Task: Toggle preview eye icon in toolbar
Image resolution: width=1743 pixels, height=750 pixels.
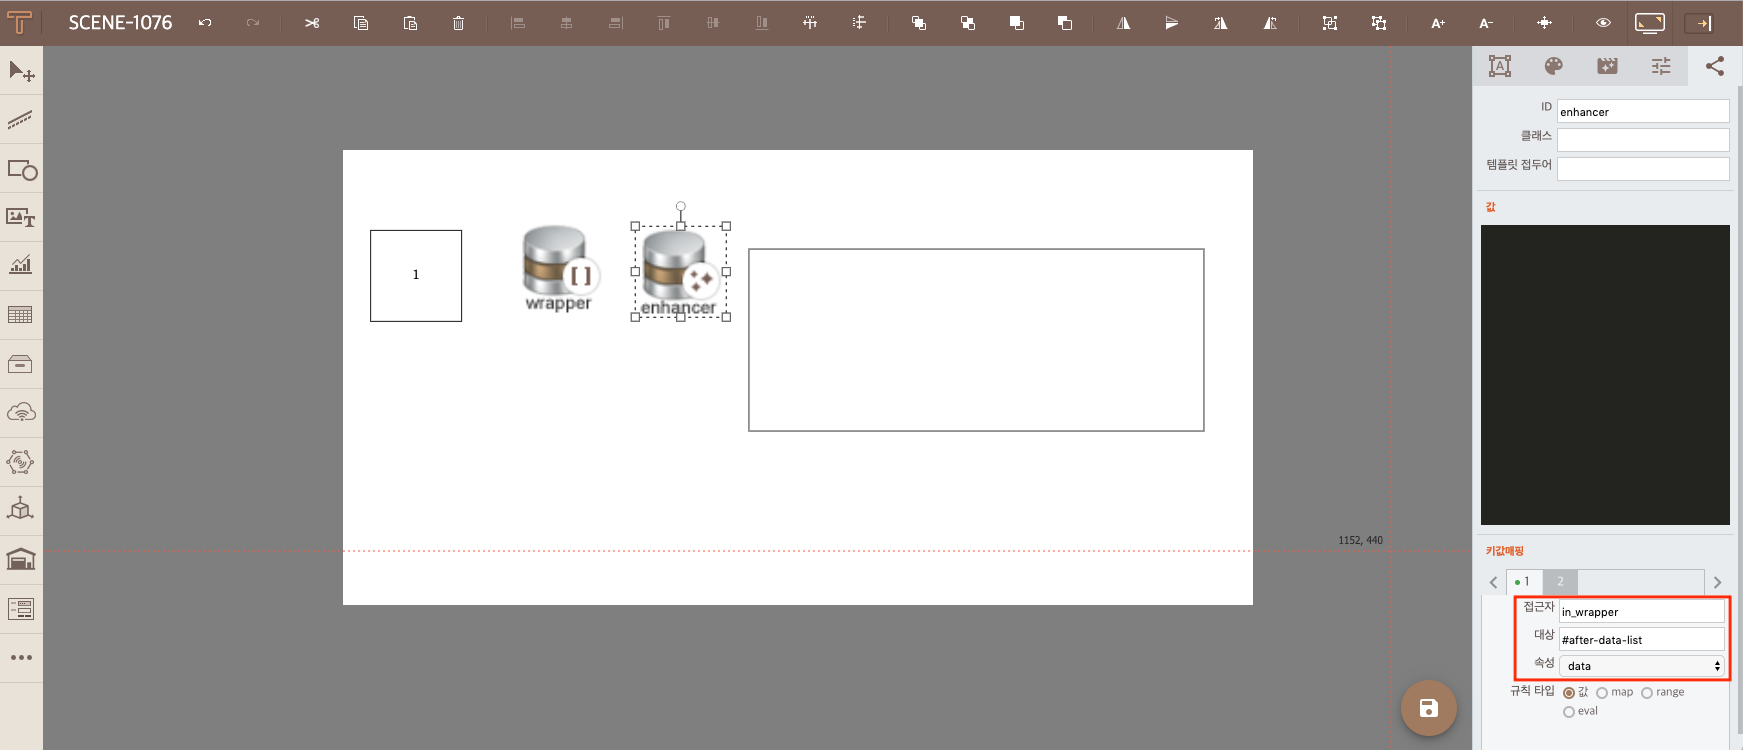Action: tap(1603, 23)
